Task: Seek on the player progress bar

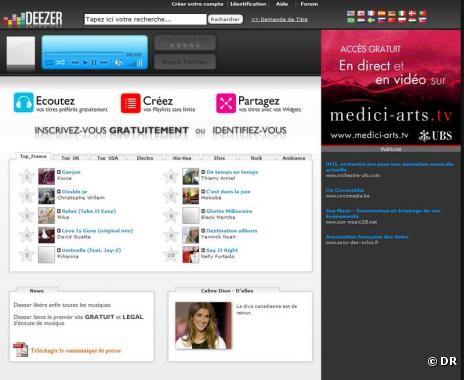Action: click(84, 54)
